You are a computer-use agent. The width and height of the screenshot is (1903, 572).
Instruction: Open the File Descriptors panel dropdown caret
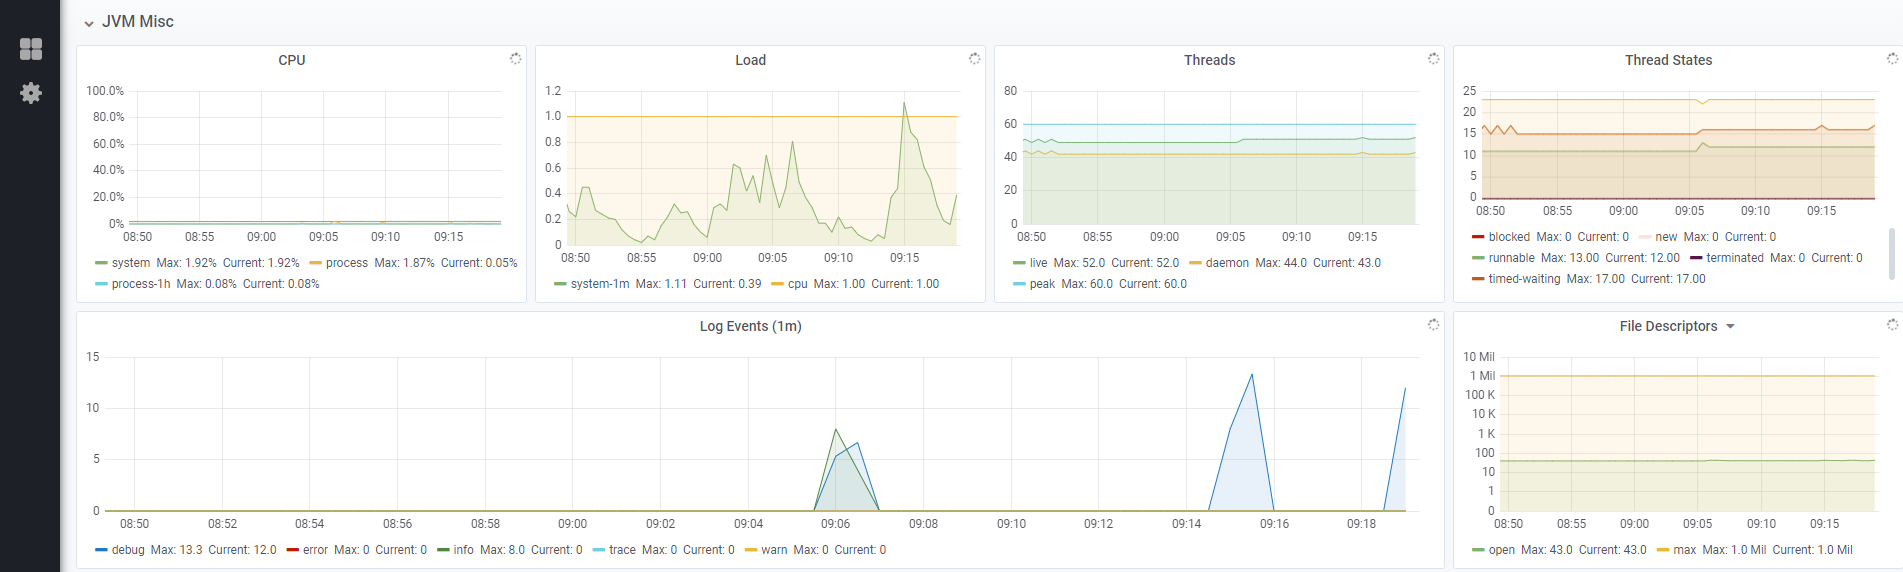point(1731,327)
